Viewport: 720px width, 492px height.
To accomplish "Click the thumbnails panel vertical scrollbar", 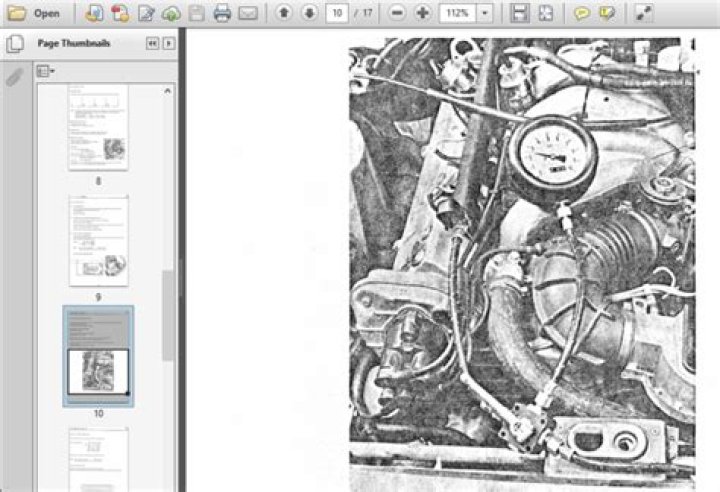I will coord(168,315).
